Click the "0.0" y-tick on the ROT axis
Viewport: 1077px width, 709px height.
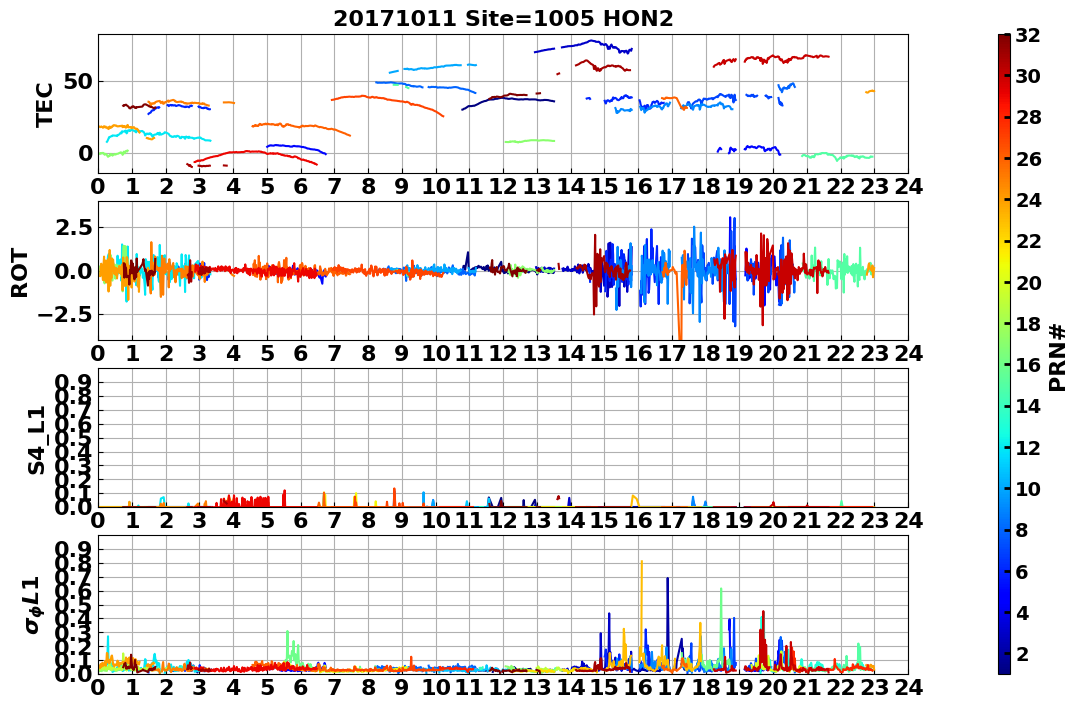(x=73, y=271)
